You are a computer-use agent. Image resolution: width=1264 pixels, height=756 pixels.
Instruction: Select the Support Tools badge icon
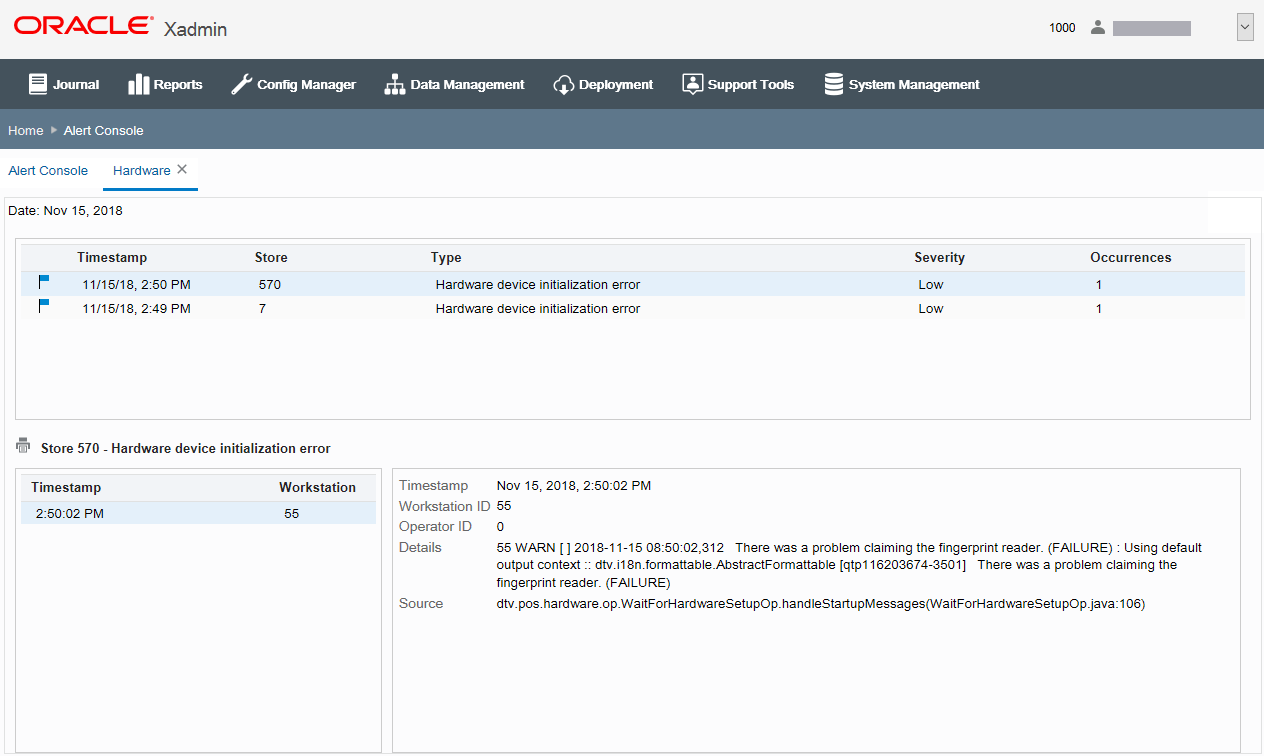(x=692, y=84)
